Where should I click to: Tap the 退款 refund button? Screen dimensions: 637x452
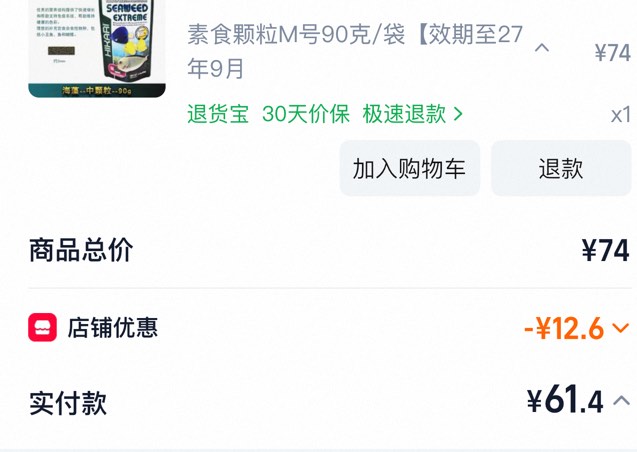point(561,168)
